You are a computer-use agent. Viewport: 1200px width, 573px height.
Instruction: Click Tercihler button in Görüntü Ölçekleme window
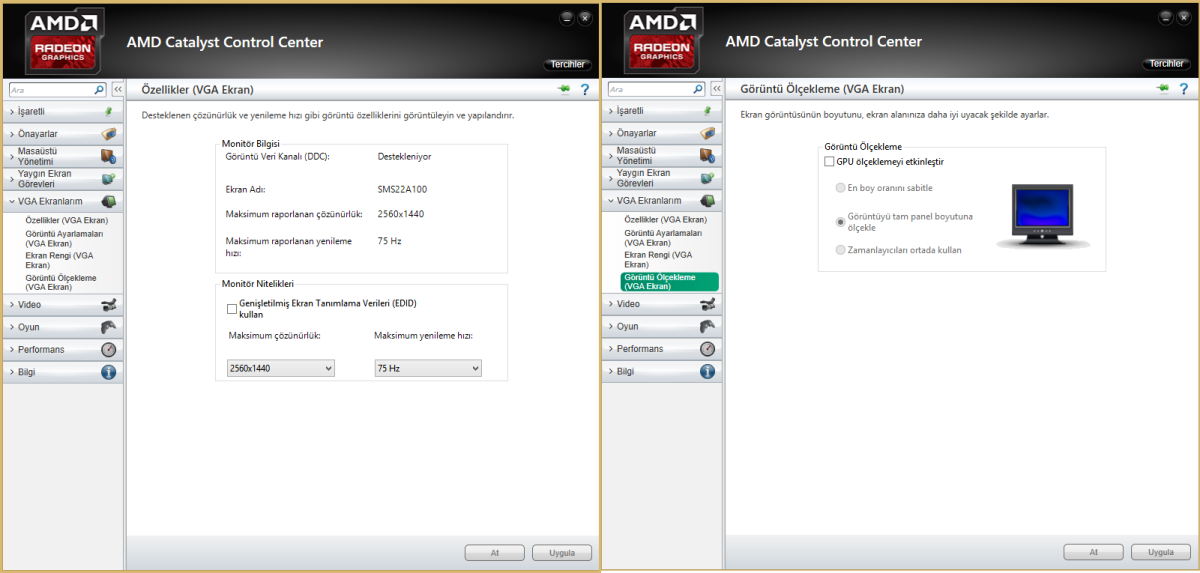(x=1166, y=64)
